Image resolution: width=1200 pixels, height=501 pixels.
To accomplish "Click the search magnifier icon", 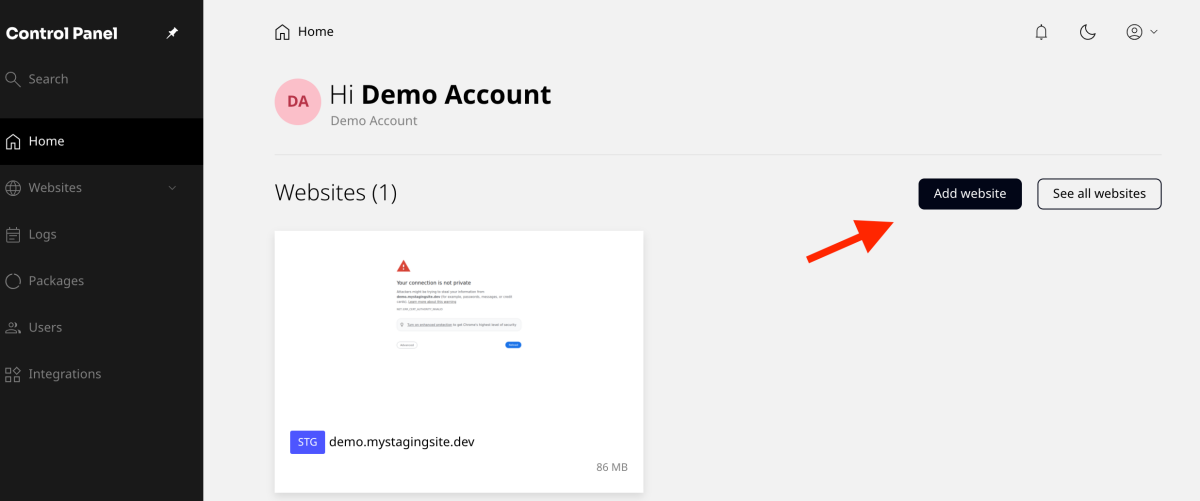I will (x=13, y=79).
